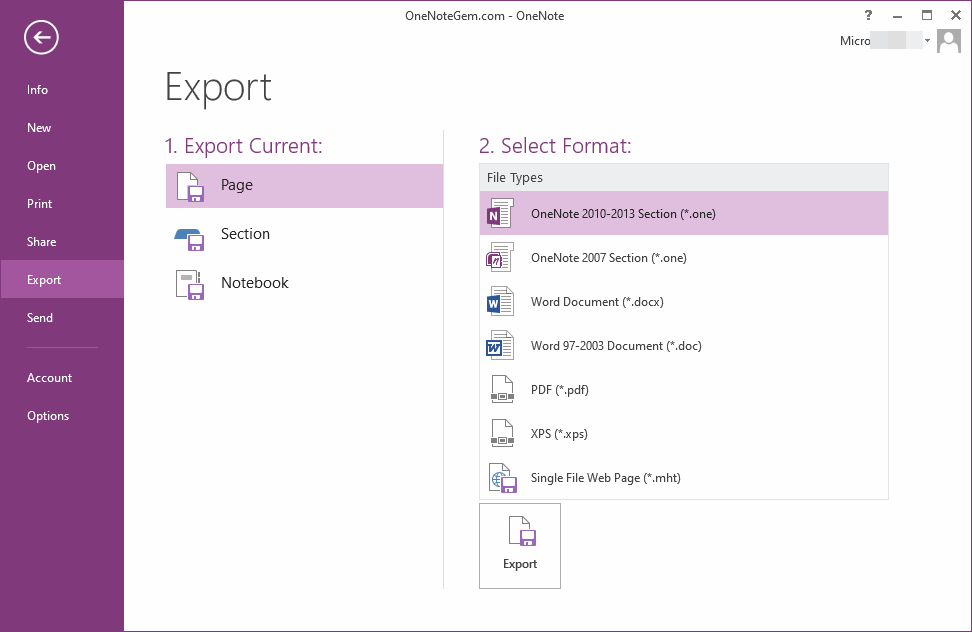This screenshot has height=632, width=972.
Task: Open the Options menu entry
Action: coord(47,415)
